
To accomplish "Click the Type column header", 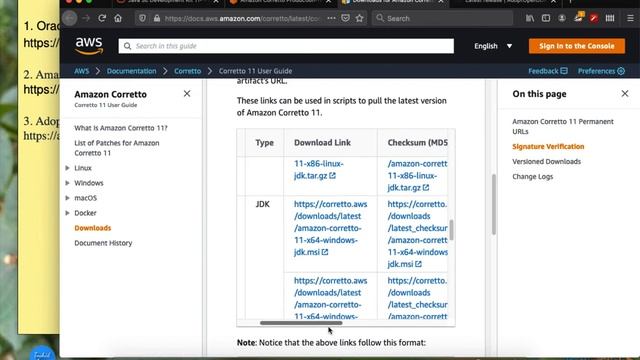I will [x=264, y=142].
